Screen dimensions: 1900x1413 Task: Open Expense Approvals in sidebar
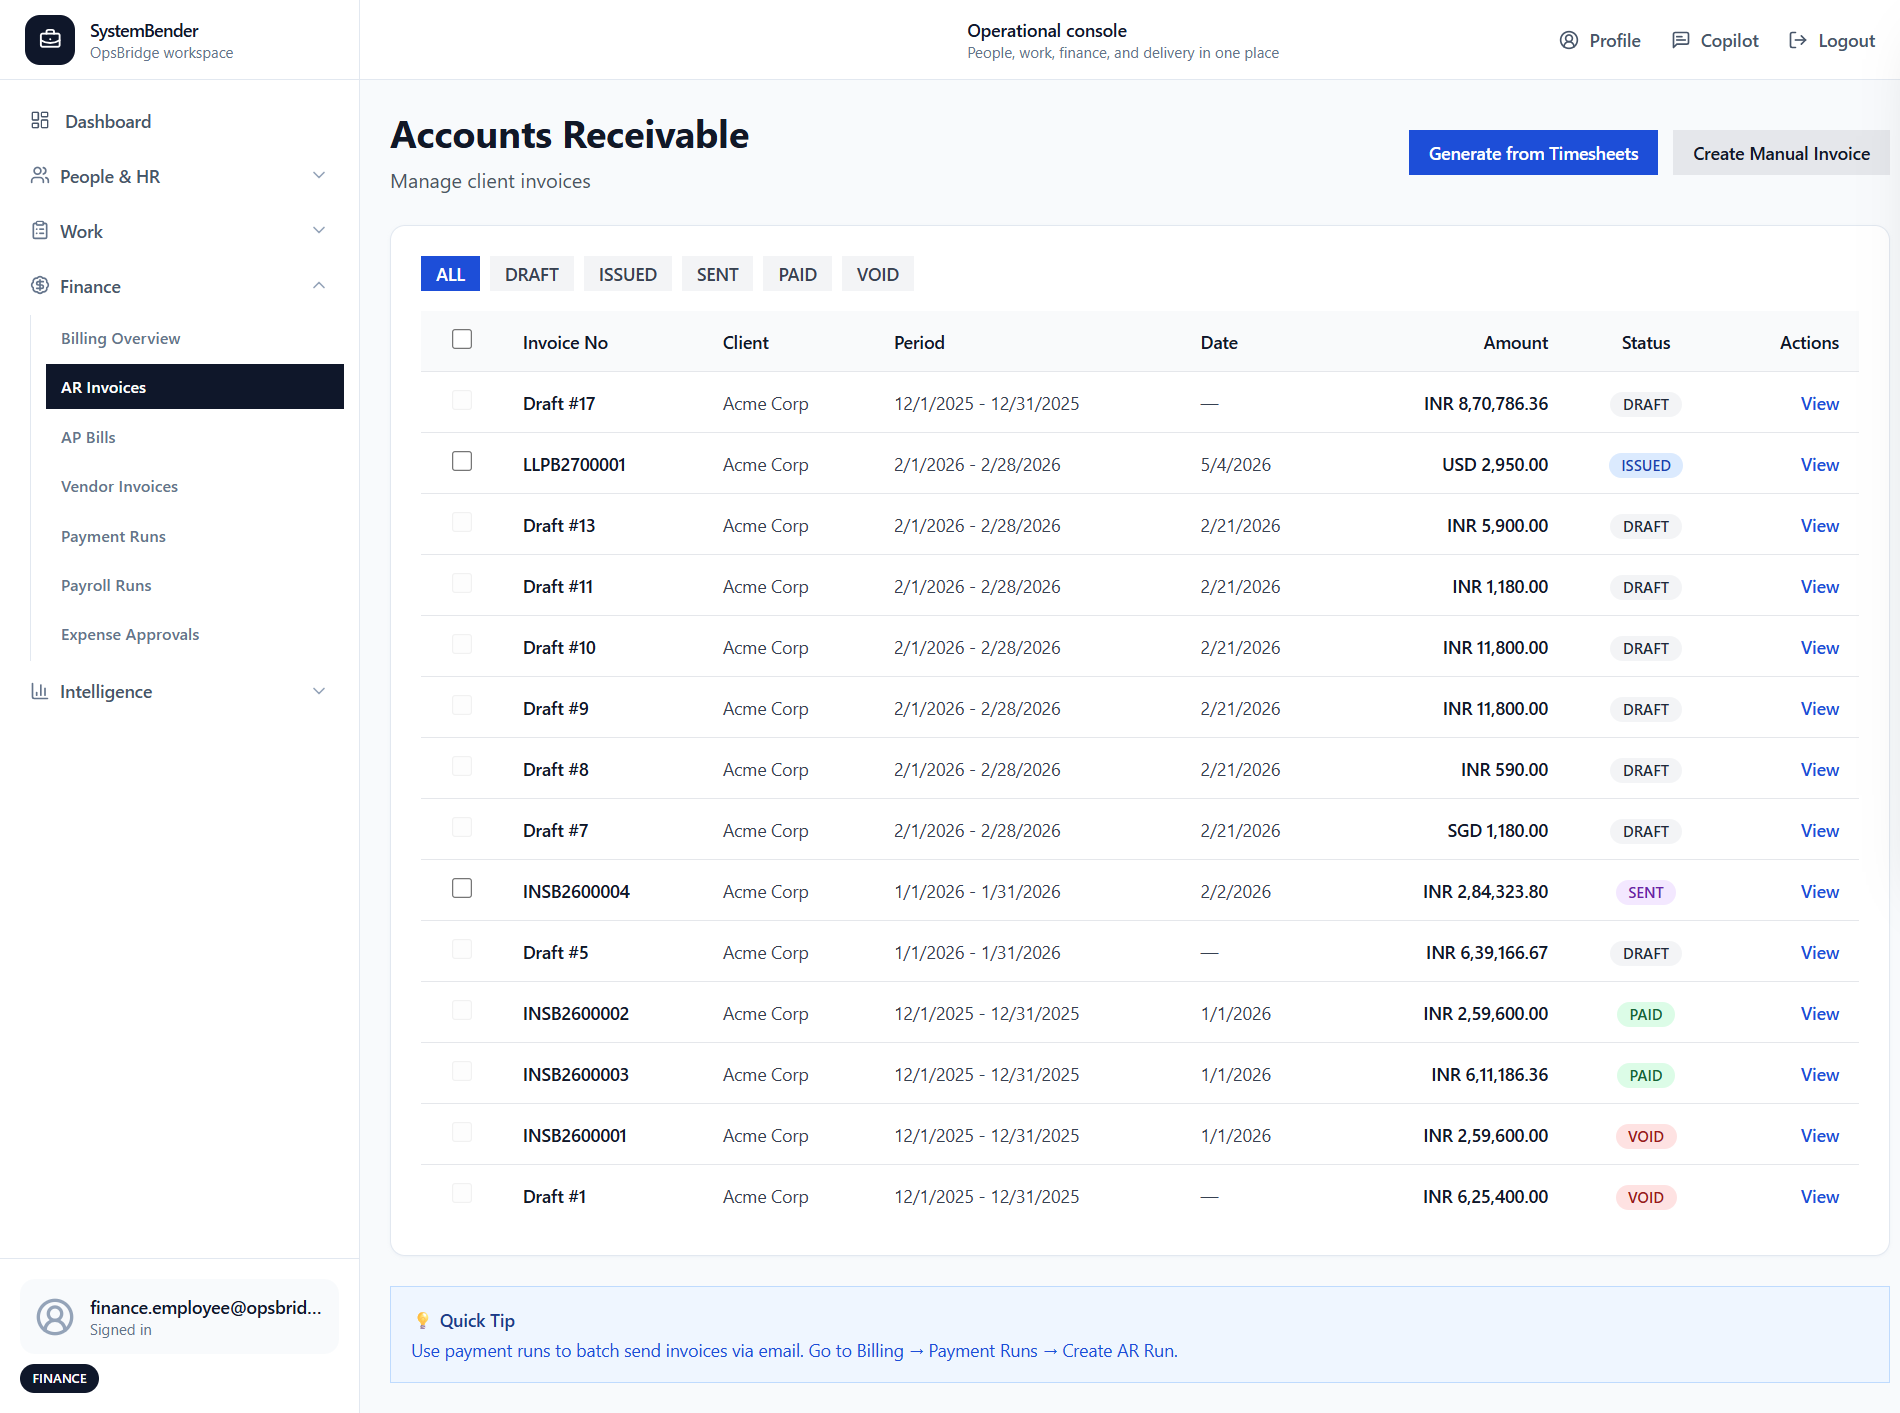coord(195,634)
